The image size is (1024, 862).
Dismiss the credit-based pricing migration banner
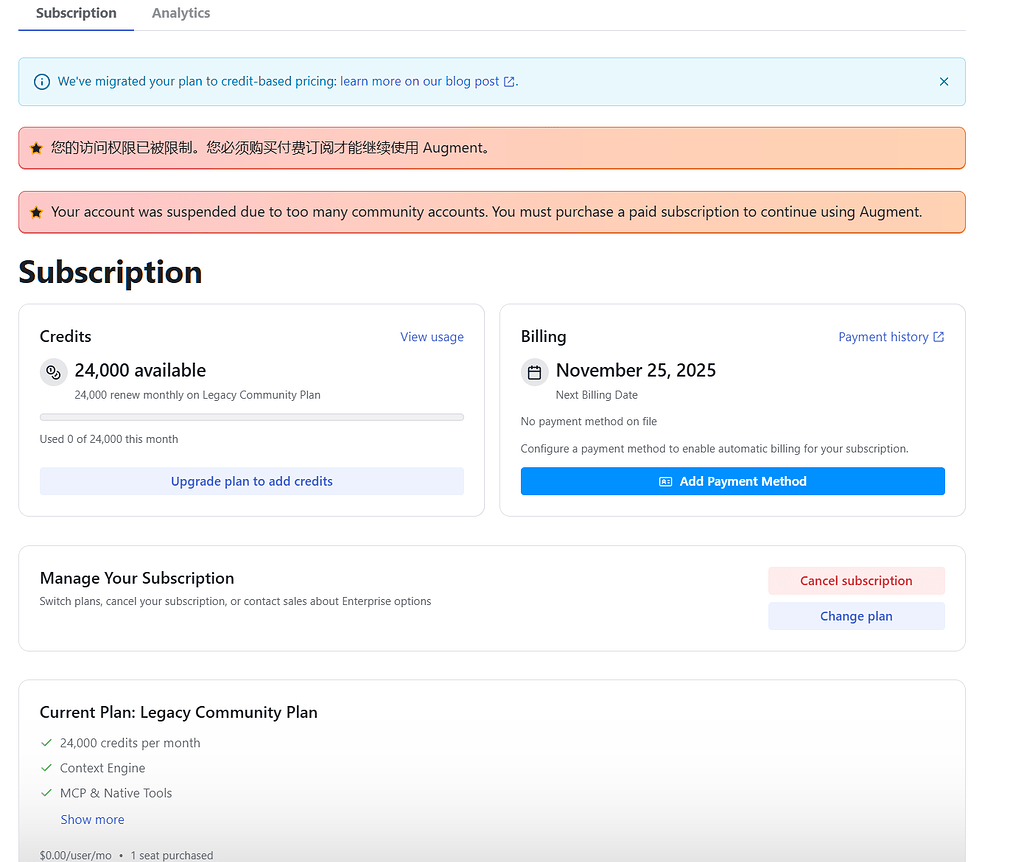(944, 82)
